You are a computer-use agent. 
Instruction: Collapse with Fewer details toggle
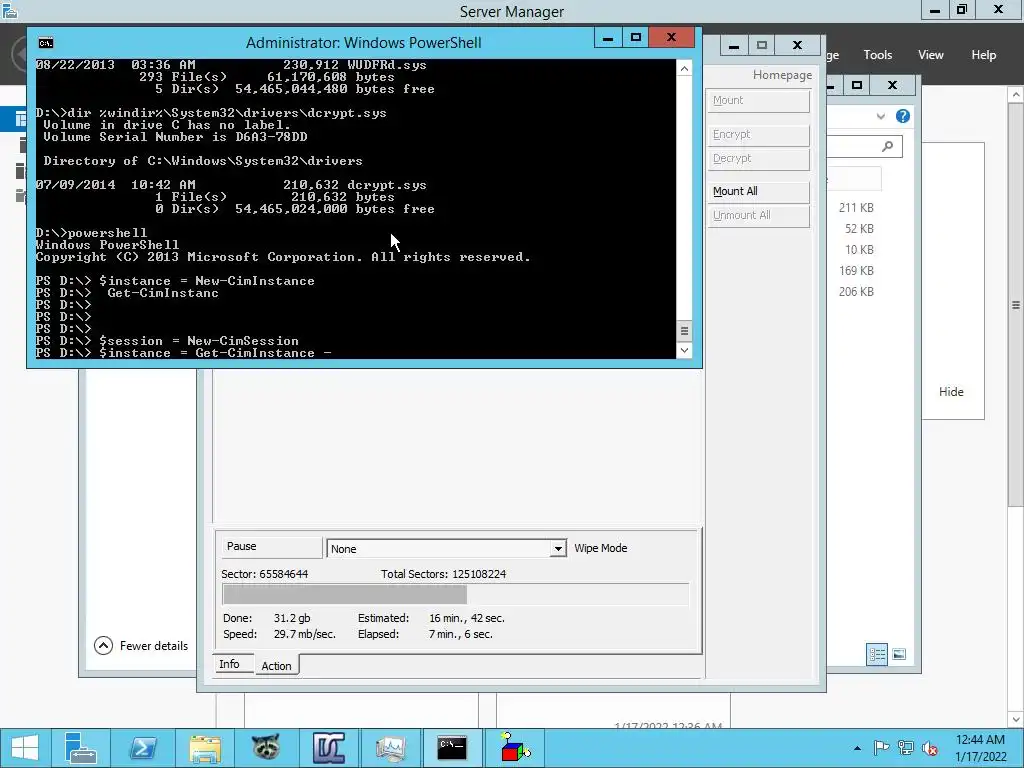tap(141, 646)
